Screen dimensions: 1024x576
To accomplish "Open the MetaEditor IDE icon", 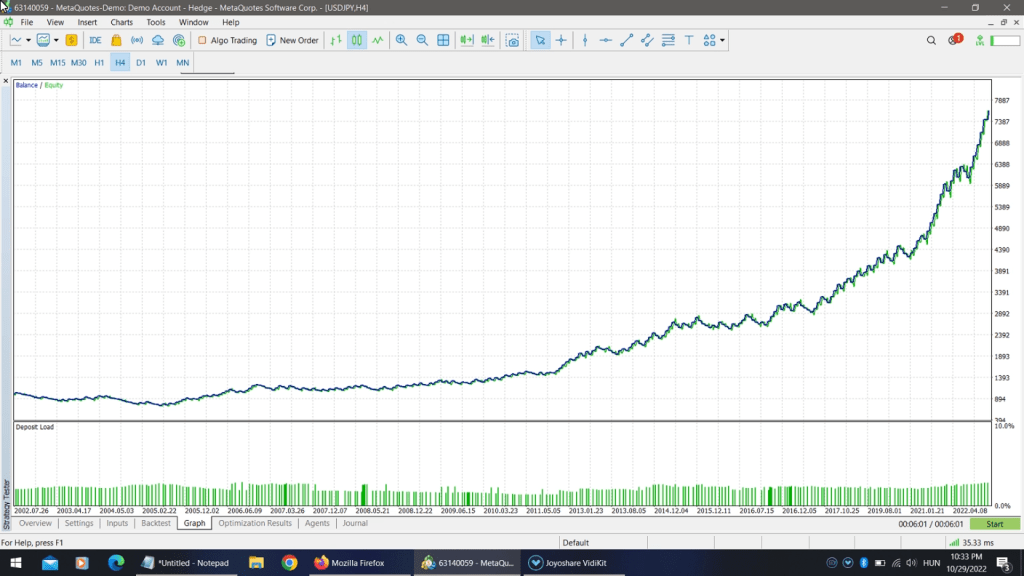I will [x=95, y=41].
